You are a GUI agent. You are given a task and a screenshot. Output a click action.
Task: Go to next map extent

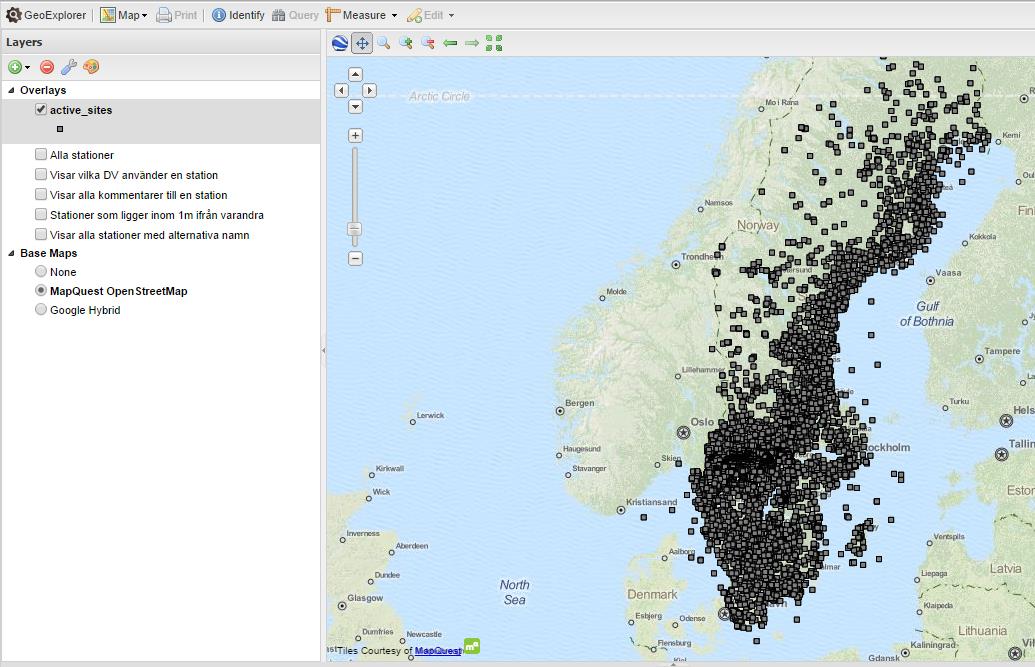click(x=471, y=43)
